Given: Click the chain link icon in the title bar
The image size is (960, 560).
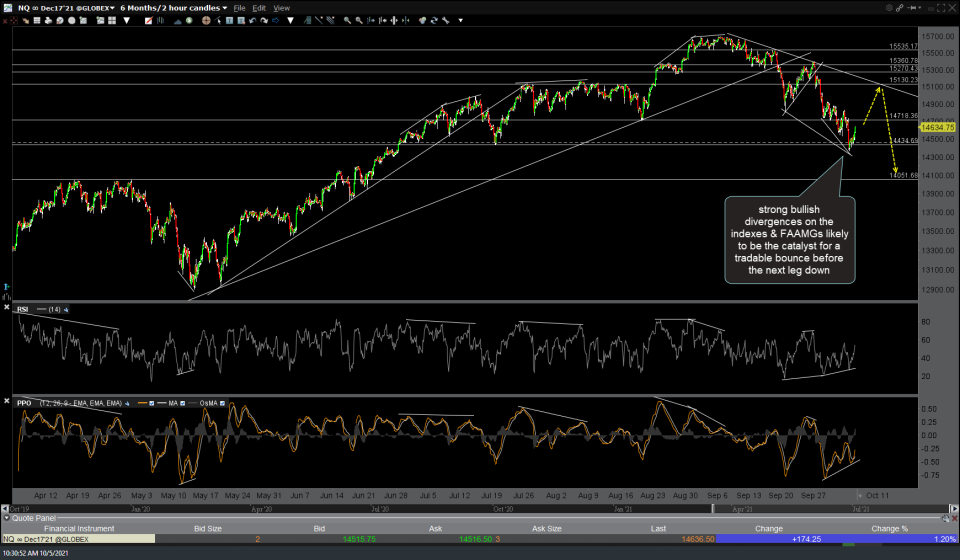Looking at the screenshot, I should (899, 7).
